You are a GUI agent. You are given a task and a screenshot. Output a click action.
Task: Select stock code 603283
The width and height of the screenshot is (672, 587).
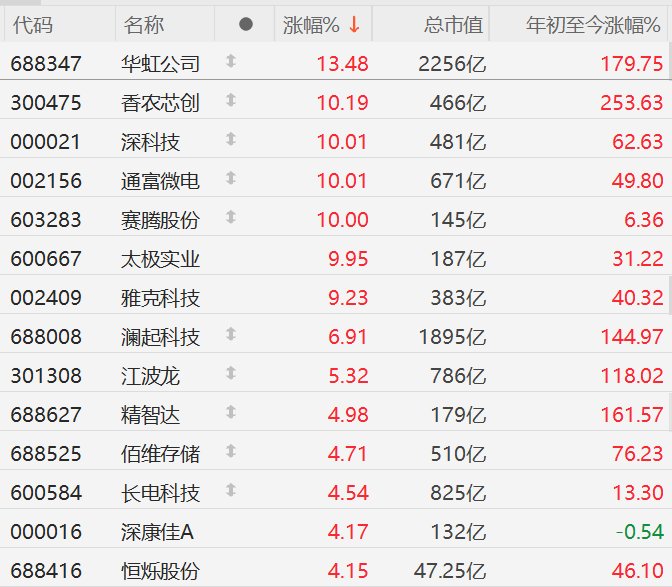46,220
